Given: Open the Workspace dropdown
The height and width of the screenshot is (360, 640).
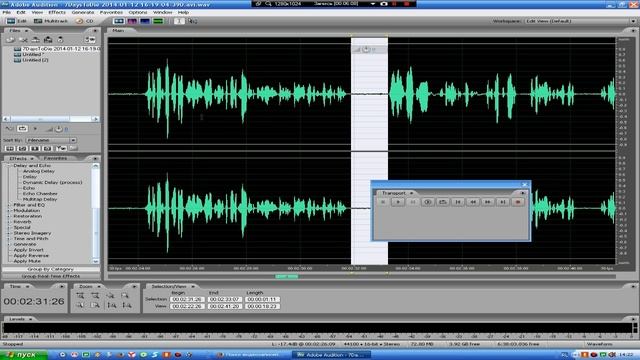Looking at the screenshot, I should coord(579,21).
